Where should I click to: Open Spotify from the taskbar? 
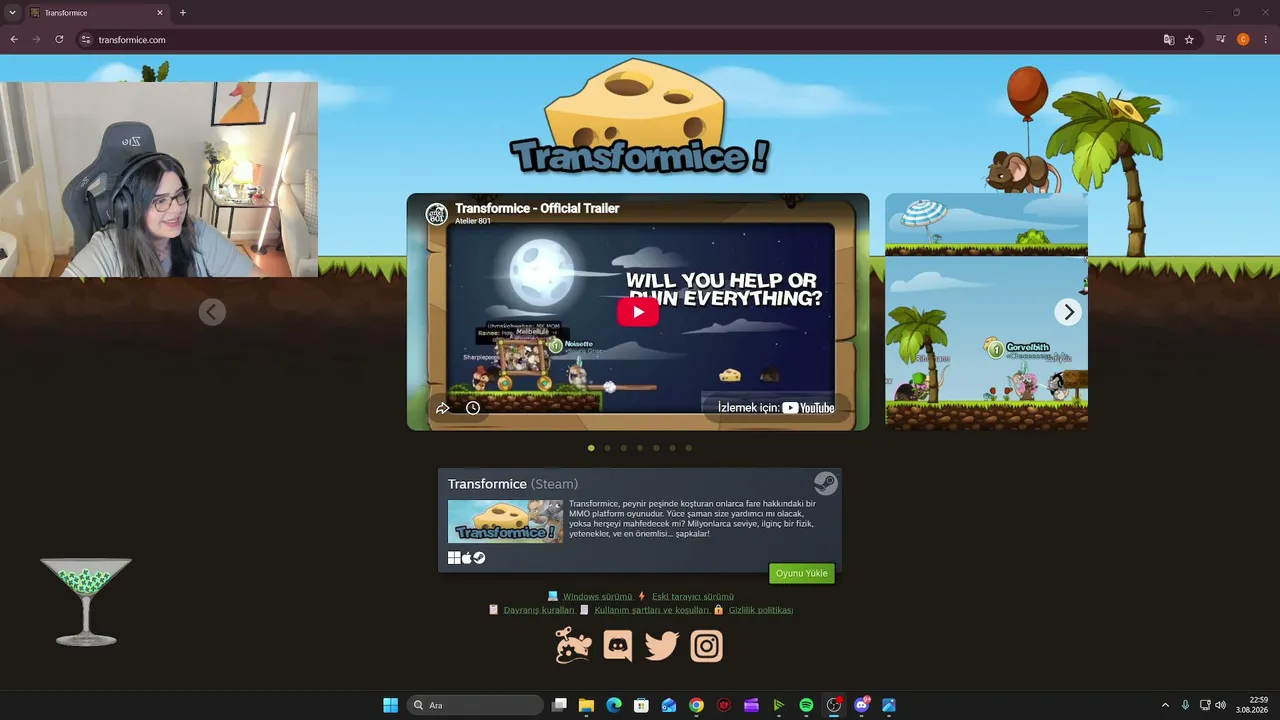coord(806,705)
